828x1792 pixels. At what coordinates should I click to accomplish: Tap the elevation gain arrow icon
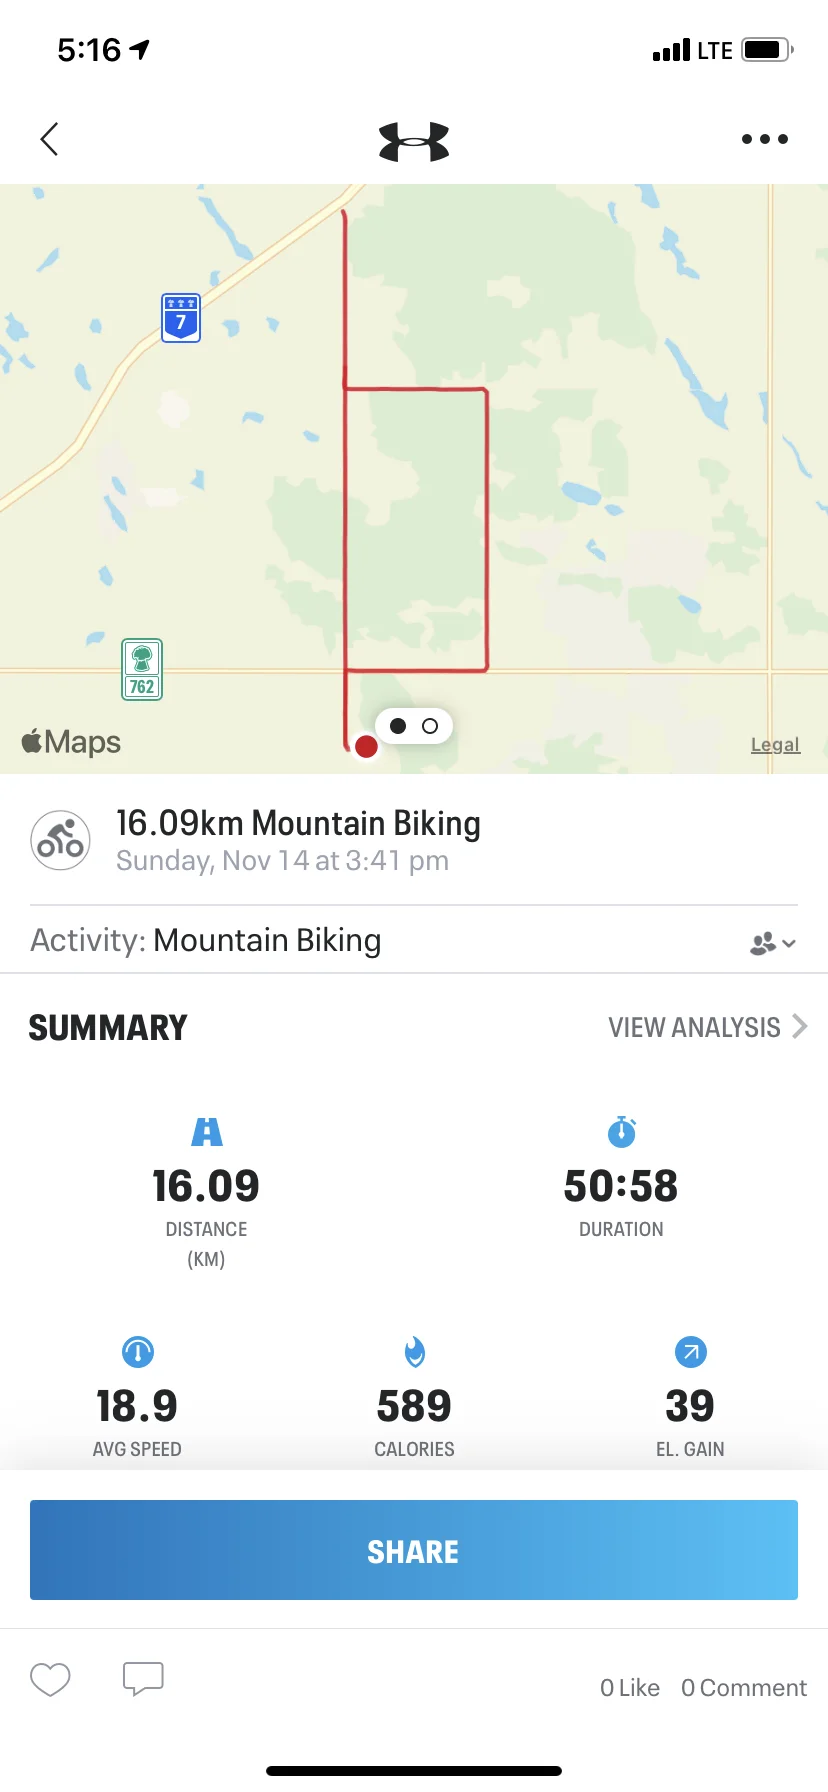pyautogui.click(x=691, y=1352)
